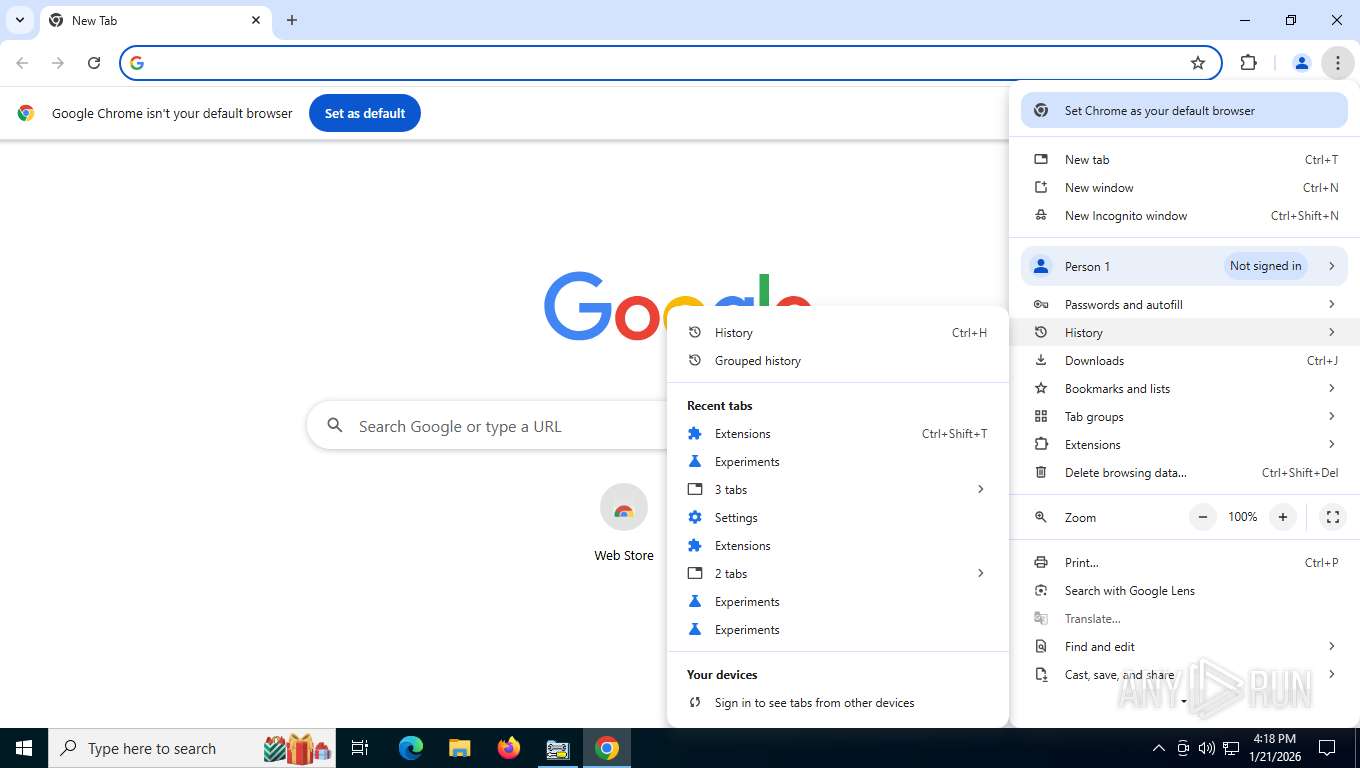Click the Chrome taskbar icon
1360x768 pixels.
pos(607,748)
